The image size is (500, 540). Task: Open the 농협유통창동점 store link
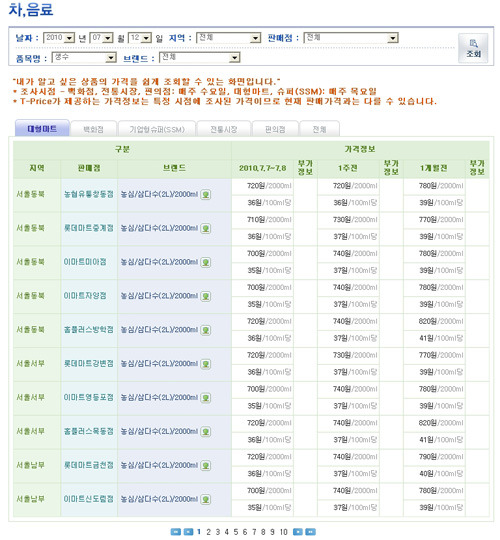88,194
